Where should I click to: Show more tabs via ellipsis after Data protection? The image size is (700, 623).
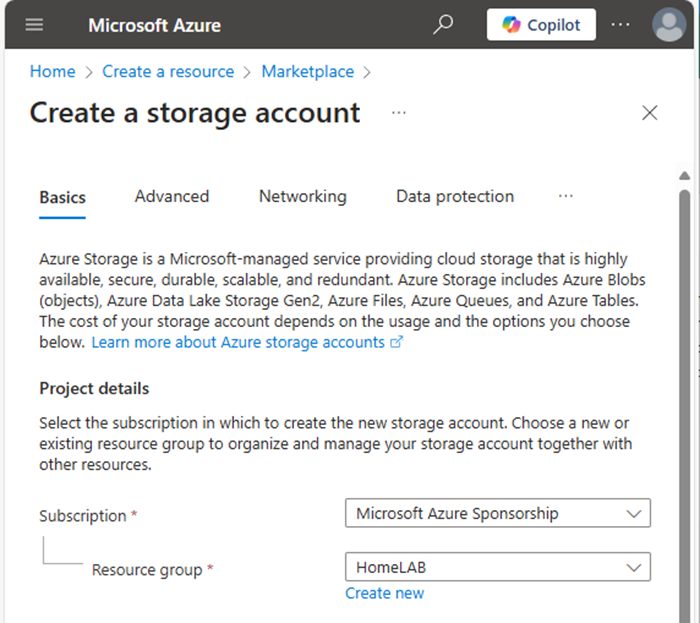pyautogui.click(x=566, y=196)
